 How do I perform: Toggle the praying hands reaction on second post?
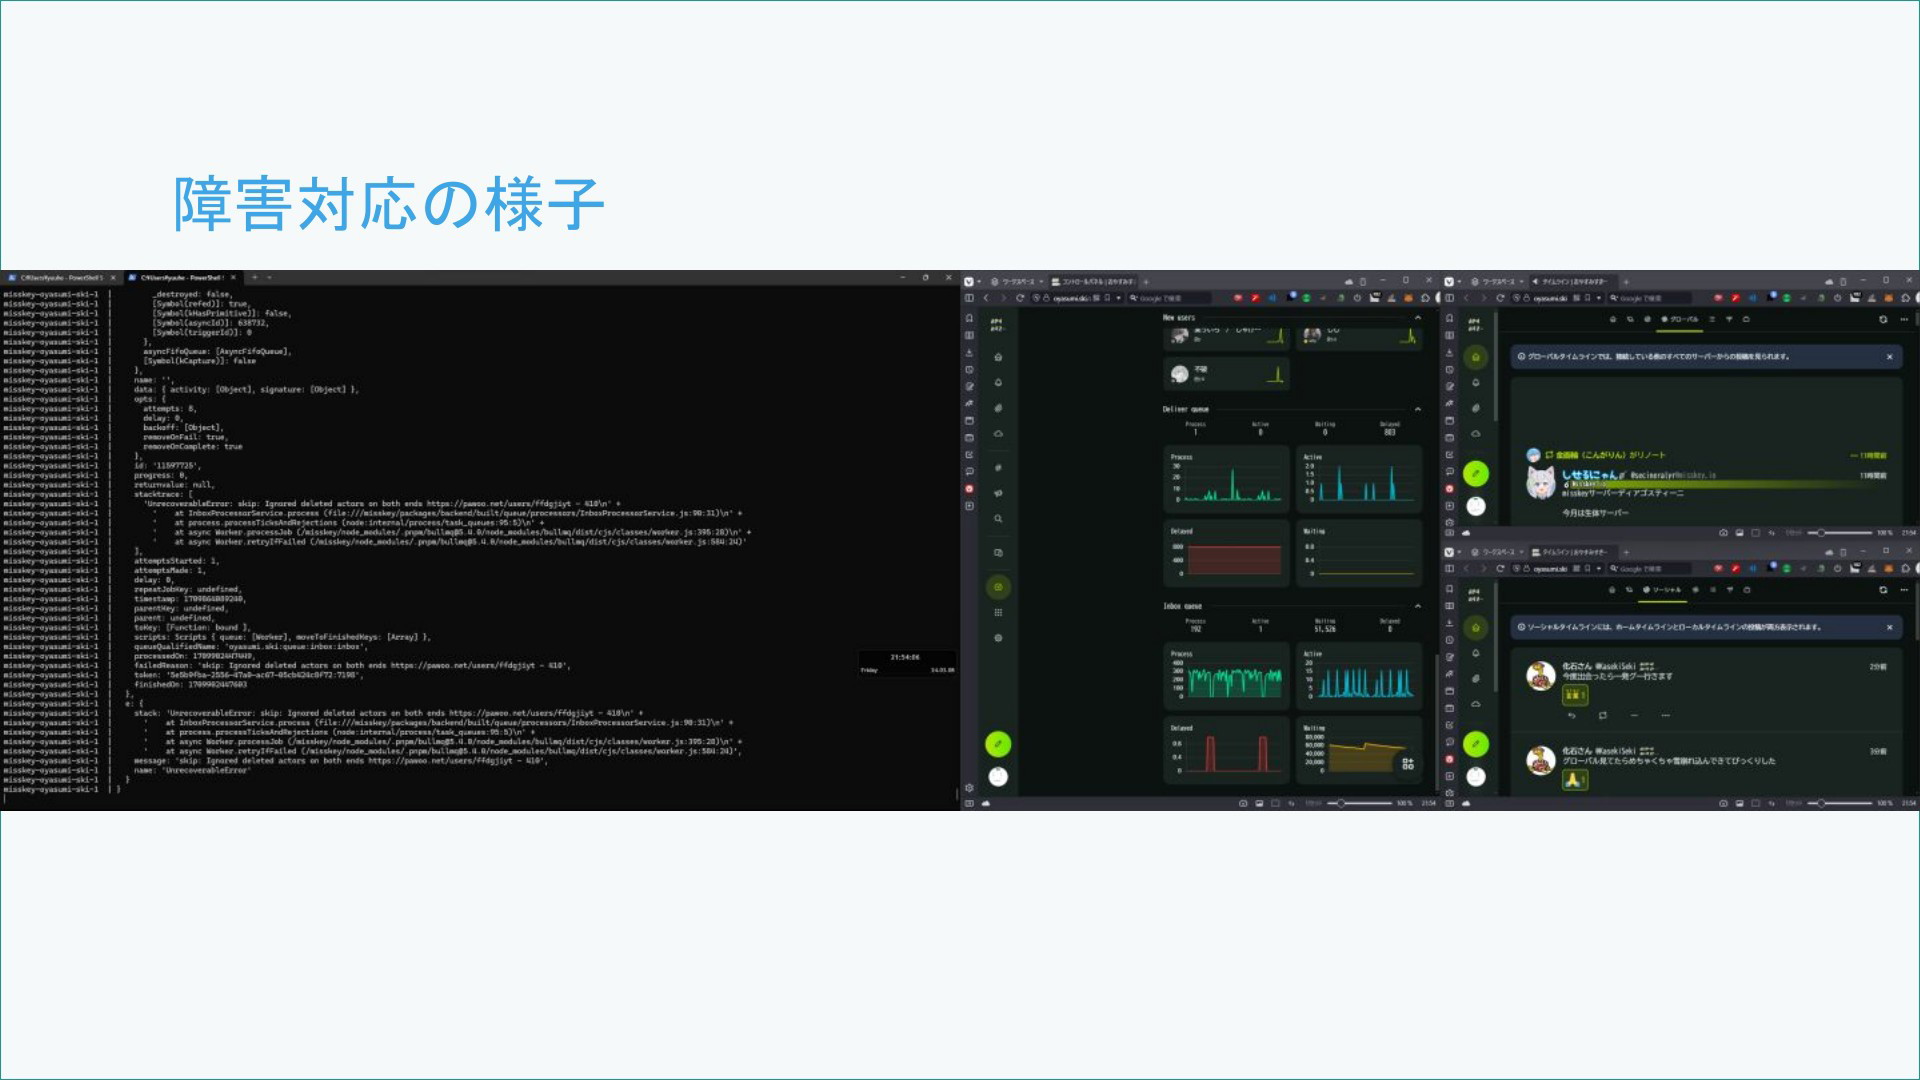[x=1575, y=780]
